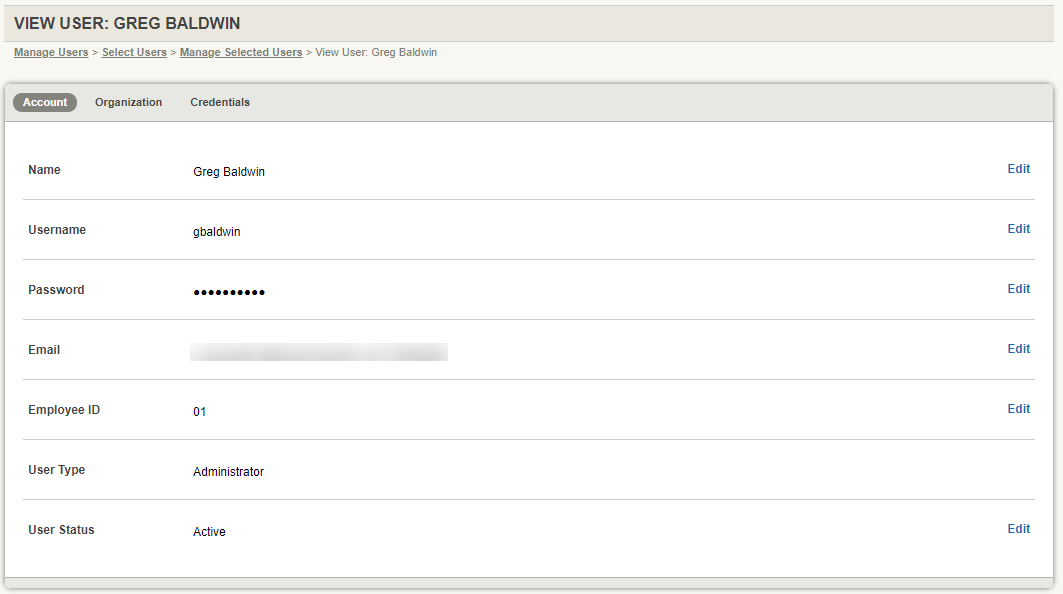Click the Administrator user type value
The height and width of the screenshot is (594, 1063).
point(230,472)
